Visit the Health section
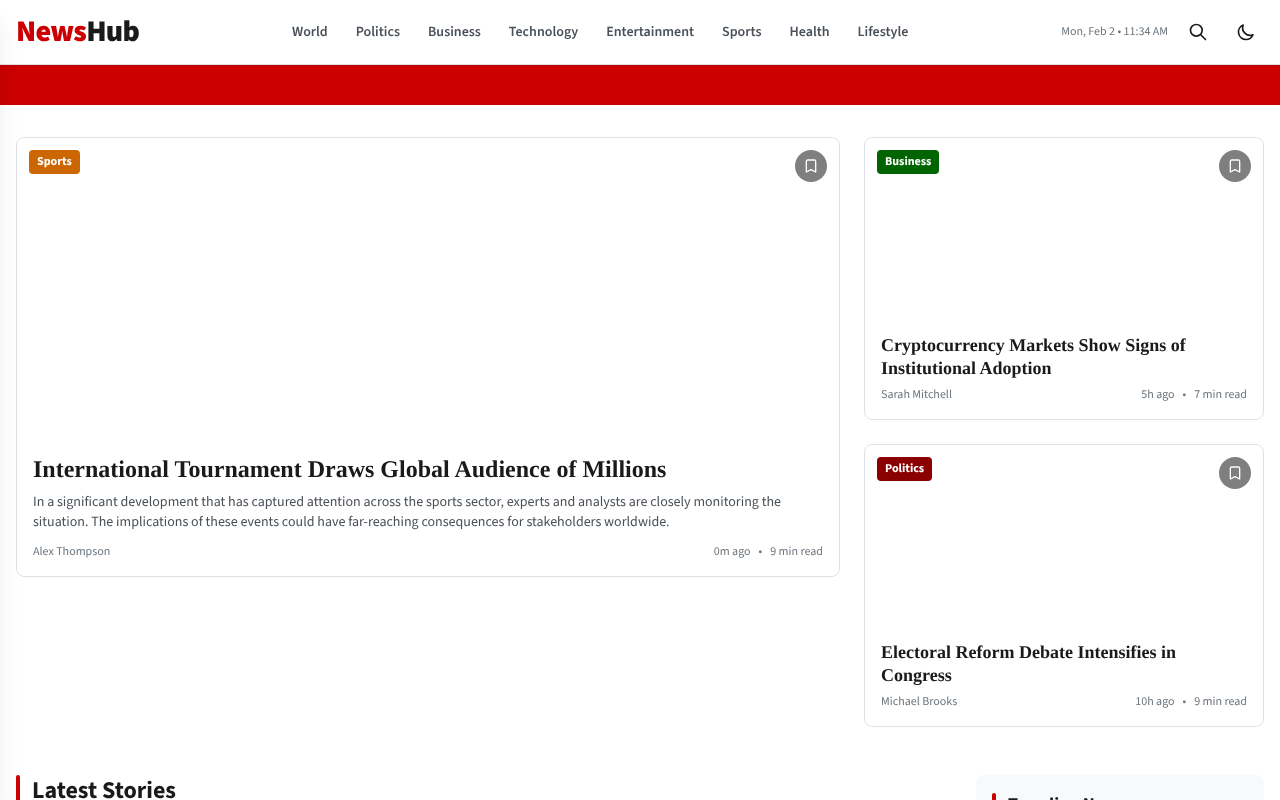 [809, 32]
